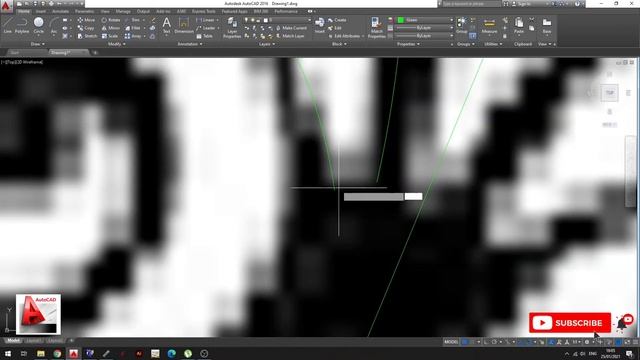Viewport: 640px width, 360px height.
Task: Click the Copy tool in Modify panel
Action: tap(86, 28)
